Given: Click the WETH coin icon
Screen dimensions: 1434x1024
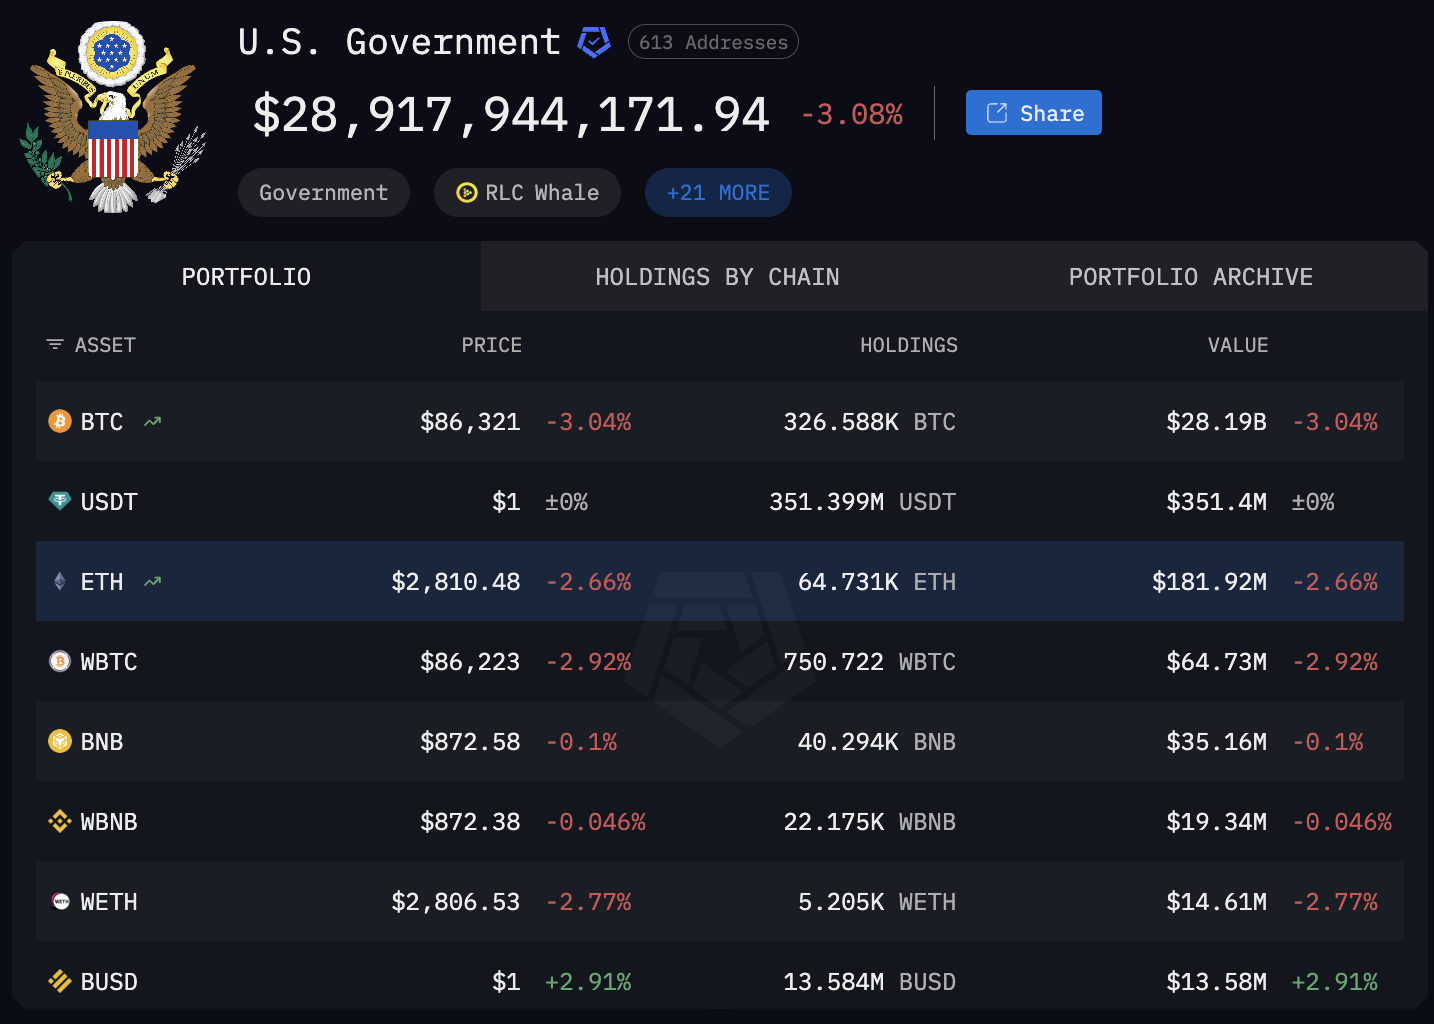Looking at the screenshot, I should tap(59, 901).
